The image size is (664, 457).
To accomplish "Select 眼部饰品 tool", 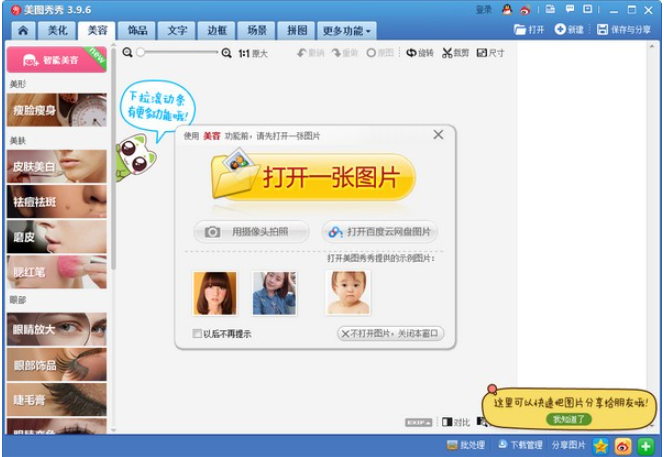I will pos(57,365).
